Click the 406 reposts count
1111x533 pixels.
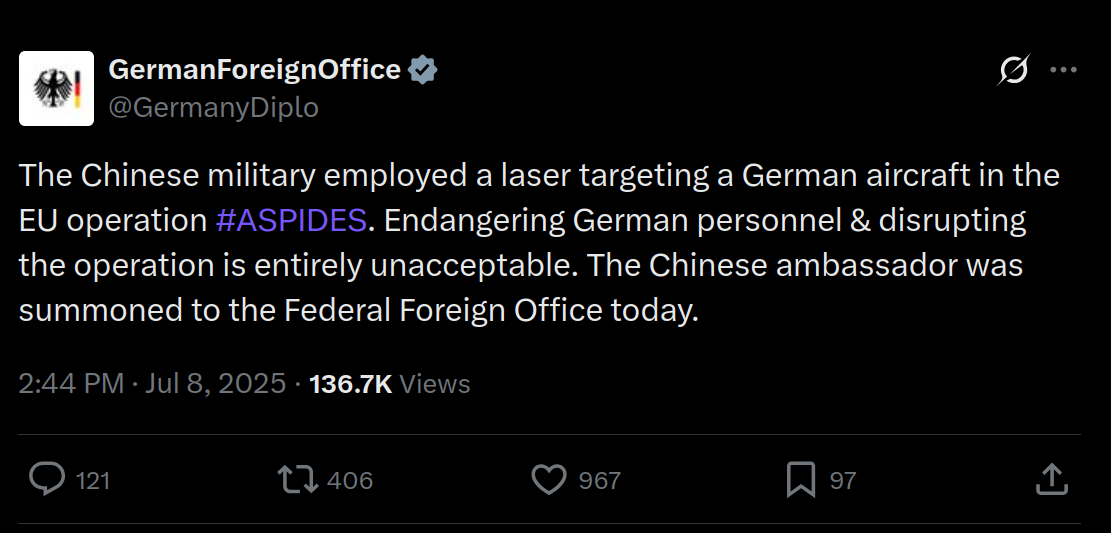pos(350,481)
